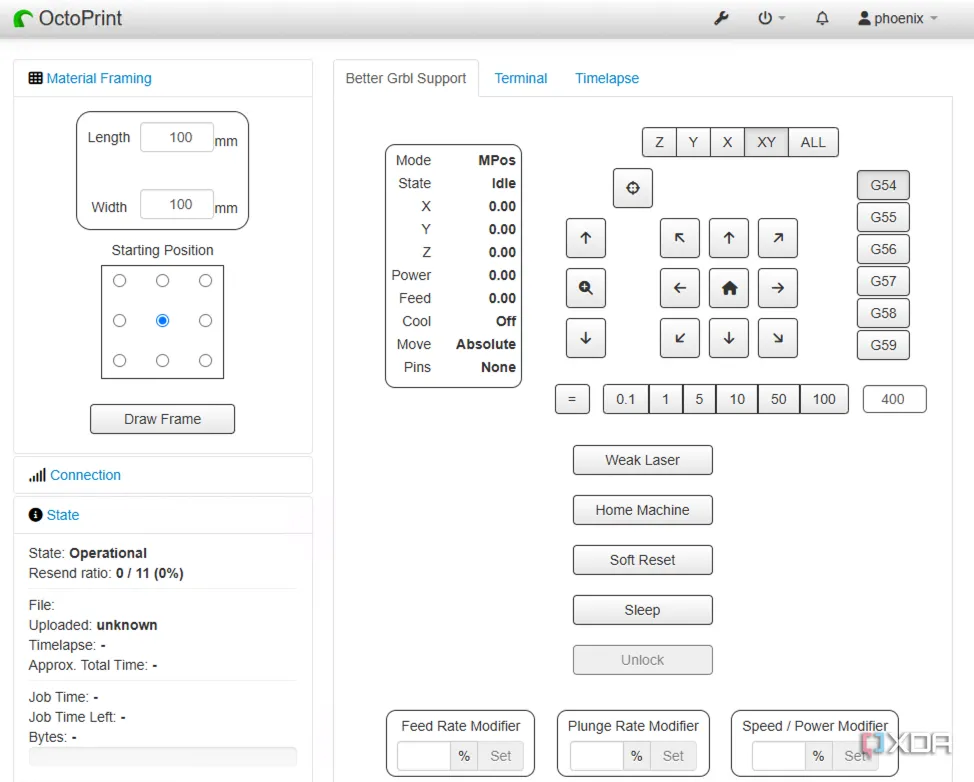The height and width of the screenshot is (782, 974).
Task: Click the notification bell icon
Action: (x=822, y=18)
